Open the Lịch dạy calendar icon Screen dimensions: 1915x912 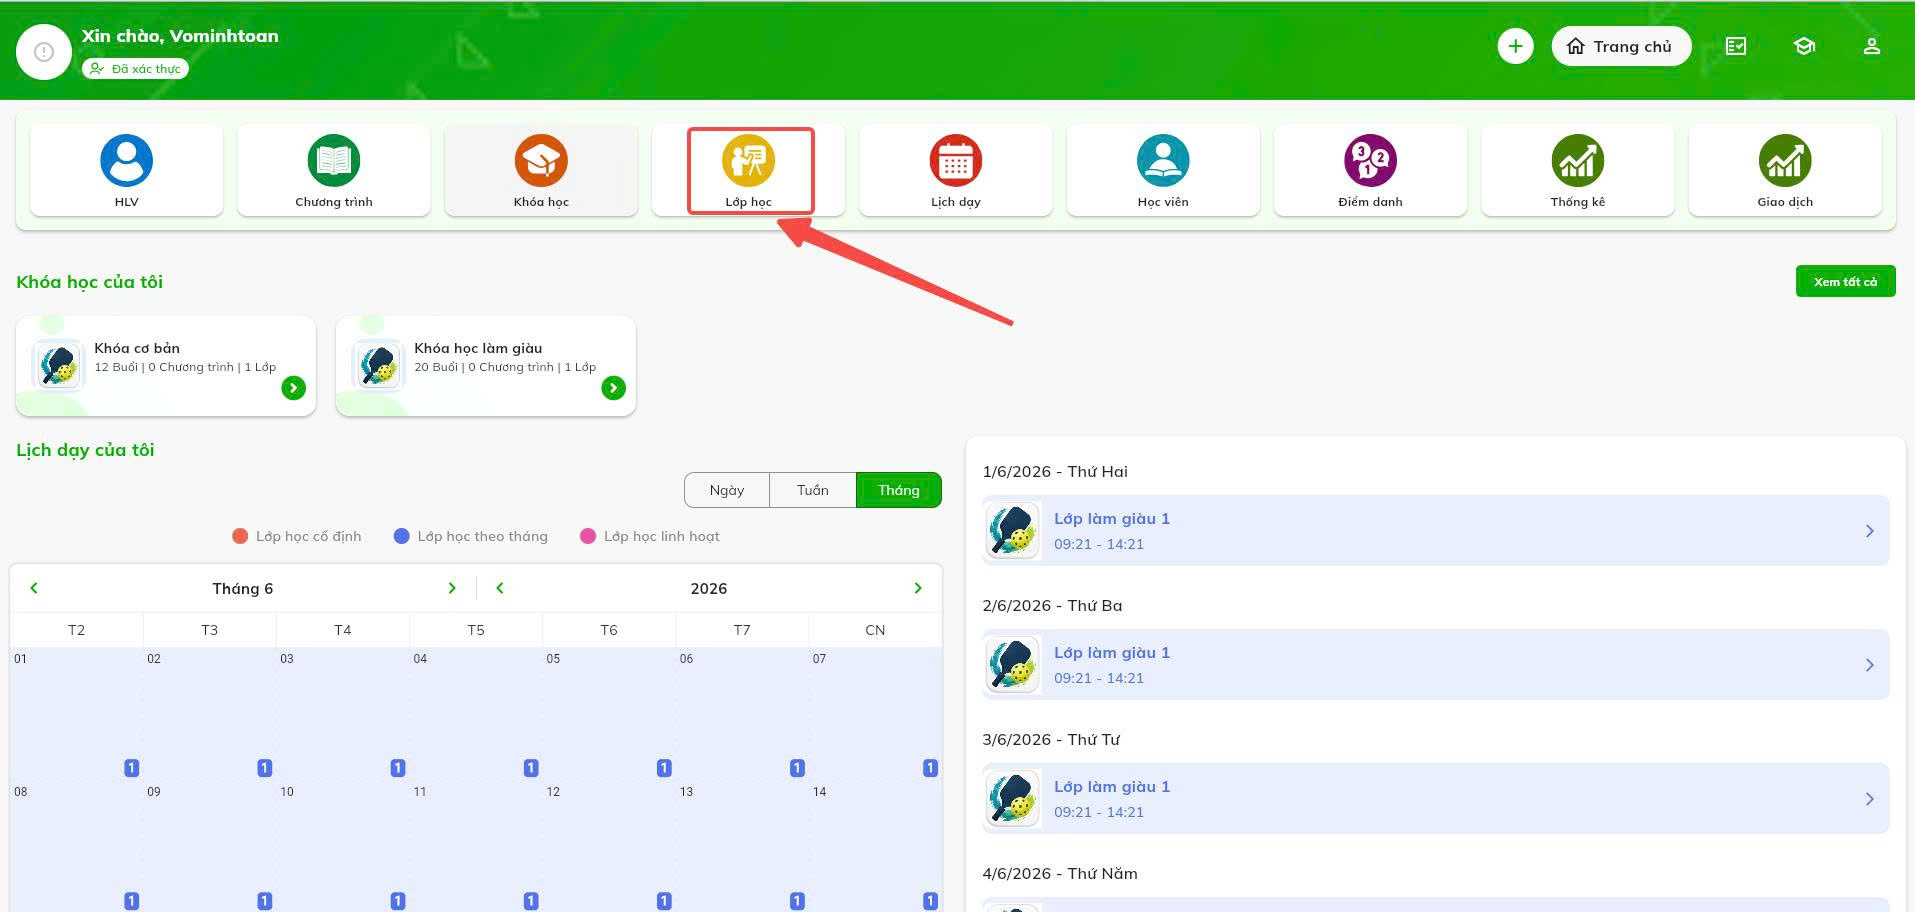956,160
